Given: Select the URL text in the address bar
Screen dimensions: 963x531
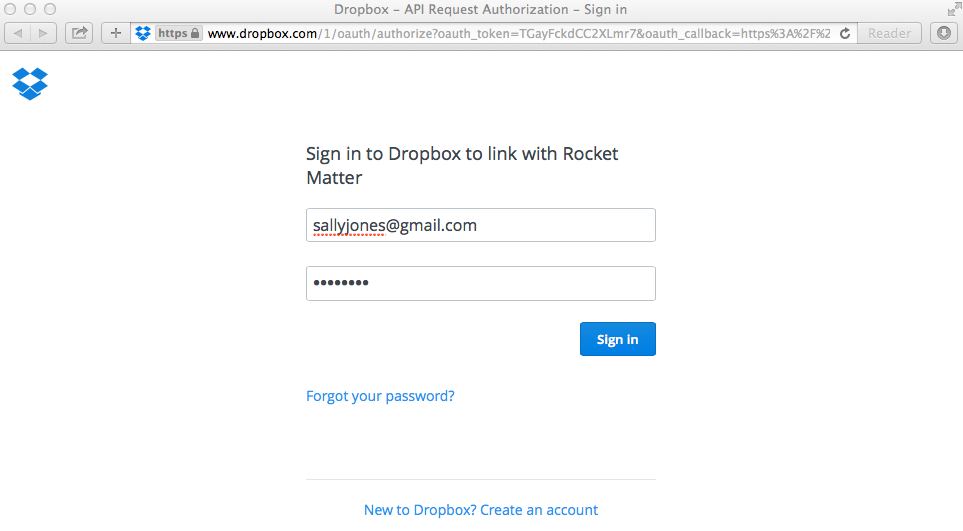Looking at the screenshot, I should tap(520, 33).
